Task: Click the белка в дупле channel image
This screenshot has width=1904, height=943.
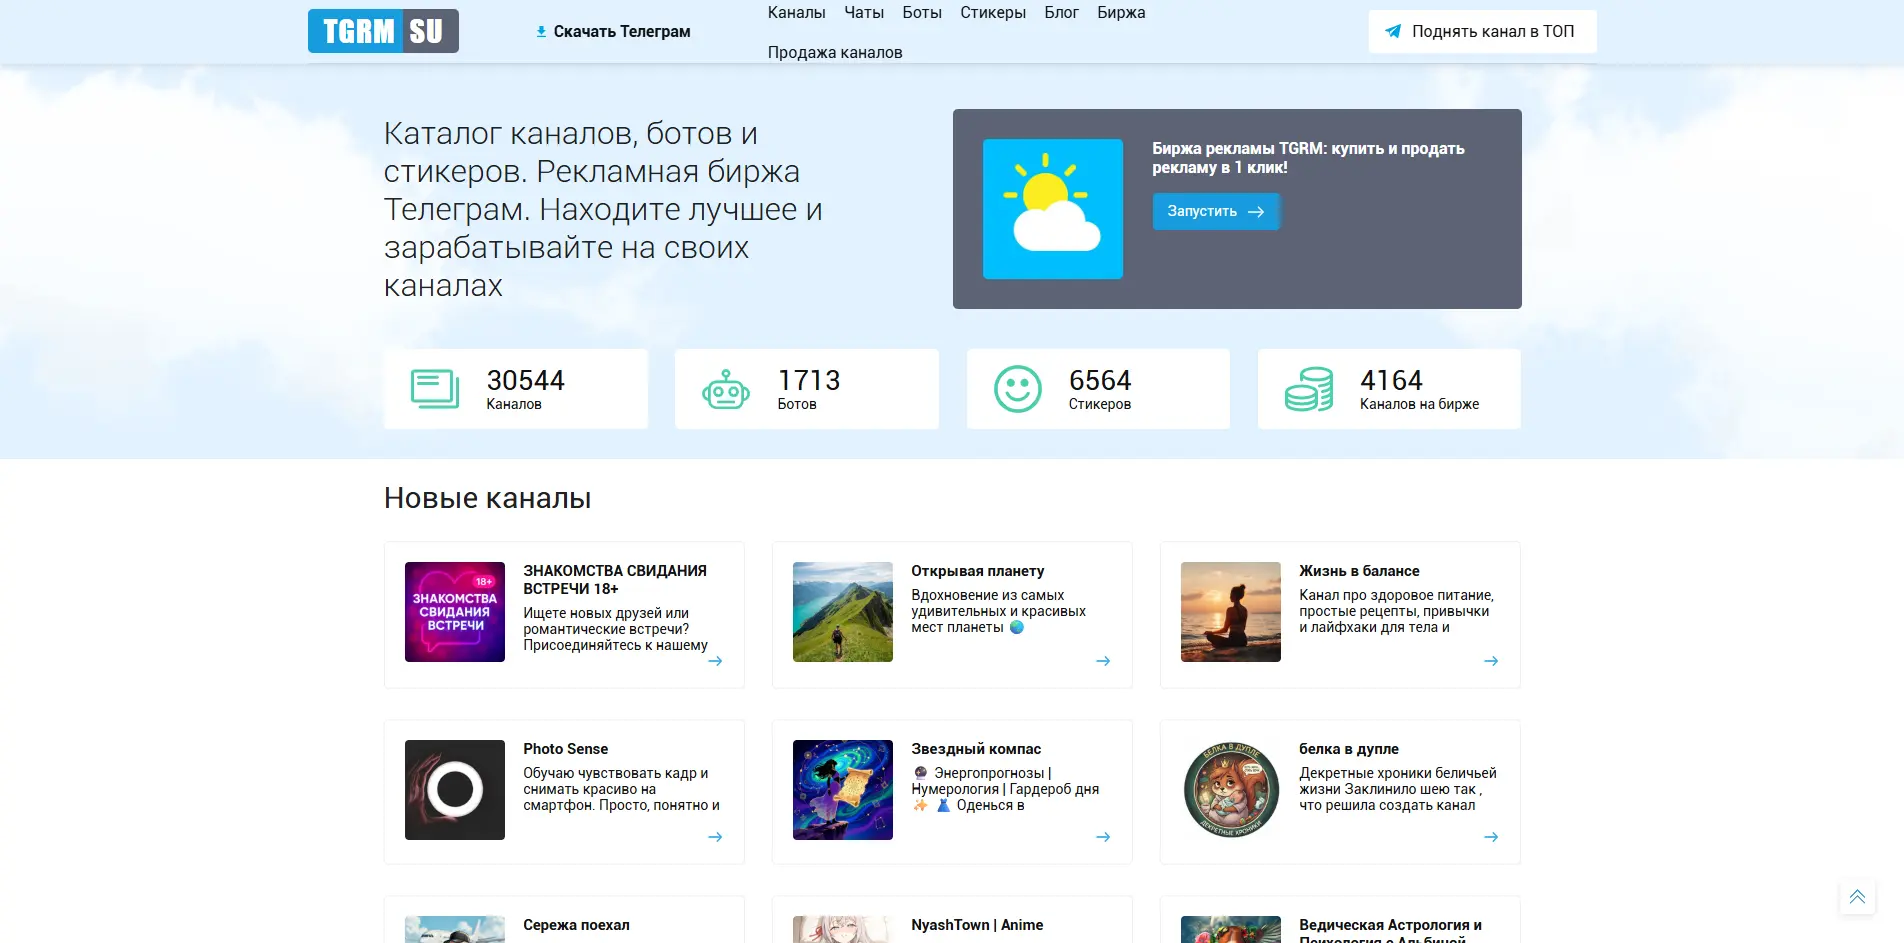Action: coord(1230,790)
